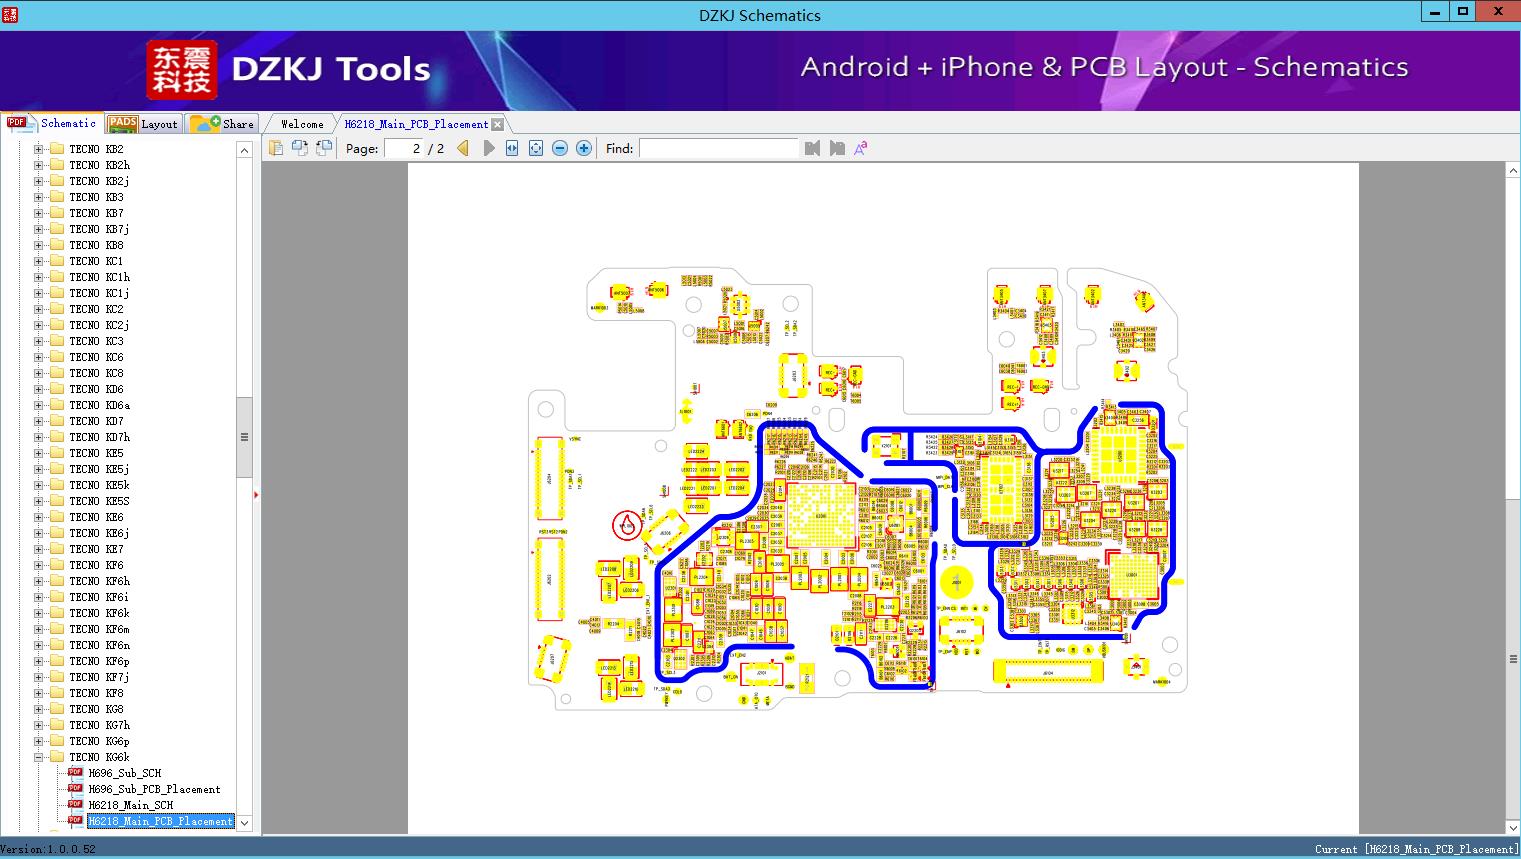Zoom out with the minus icon

(560, 148)
